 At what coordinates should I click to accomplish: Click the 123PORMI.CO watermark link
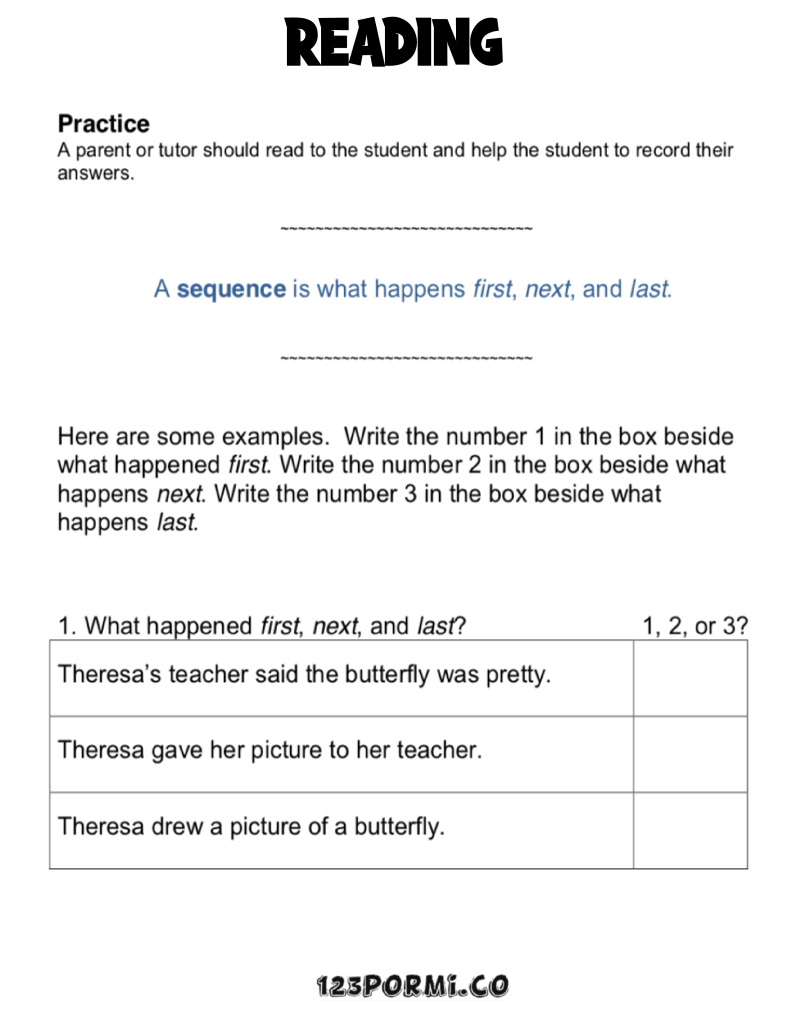(412, 986)
